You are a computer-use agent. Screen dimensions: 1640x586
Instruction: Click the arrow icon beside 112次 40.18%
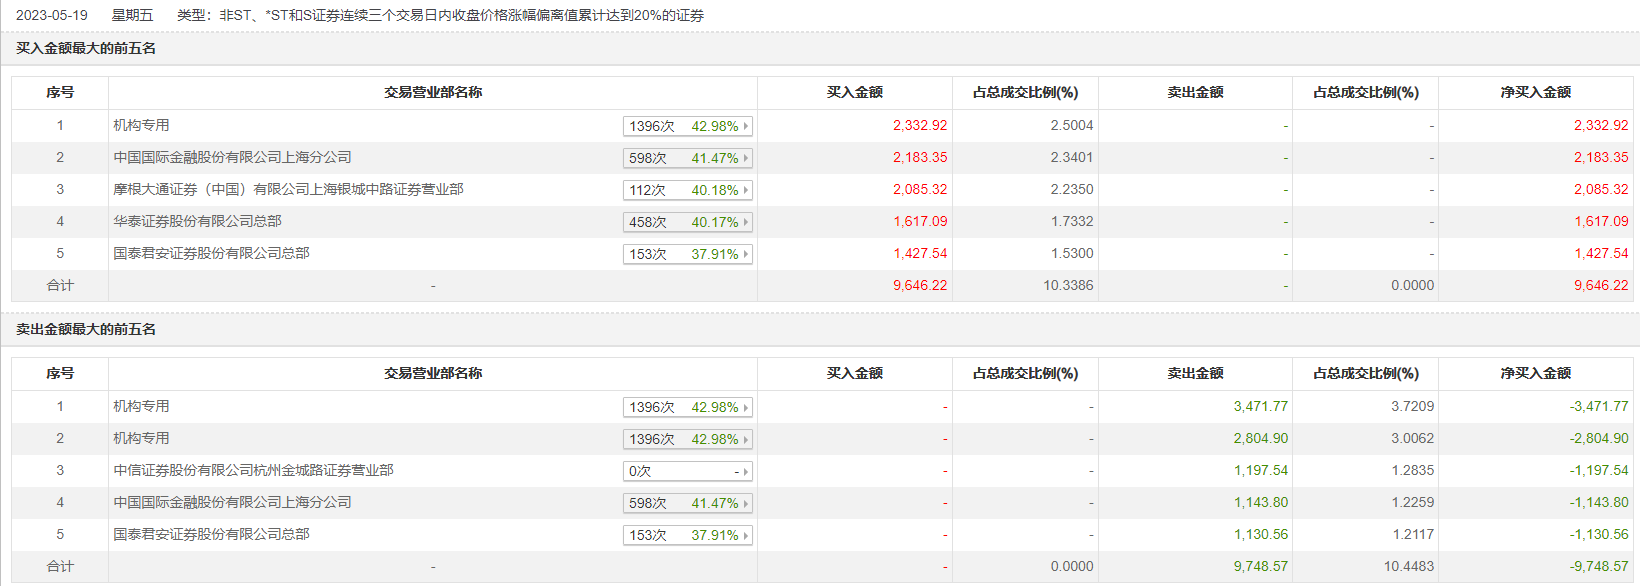(x=745, y=190)
